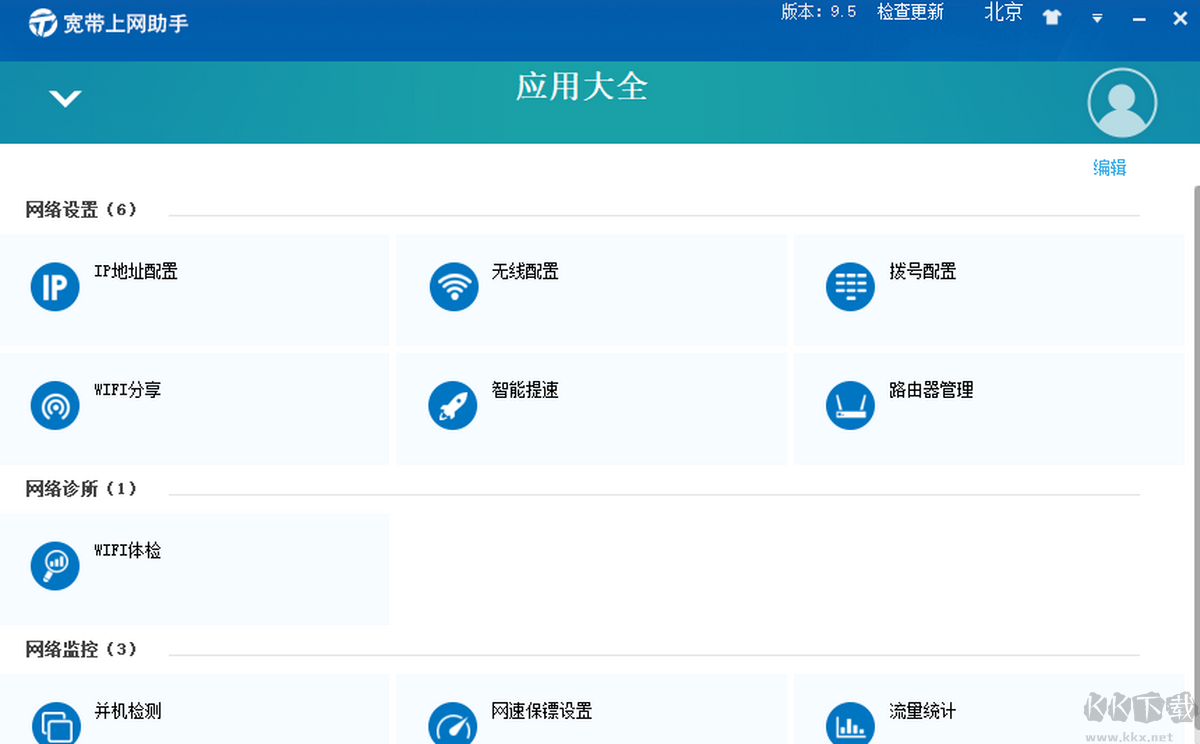Click the 网络设置（6） section heading

(81, 210)
